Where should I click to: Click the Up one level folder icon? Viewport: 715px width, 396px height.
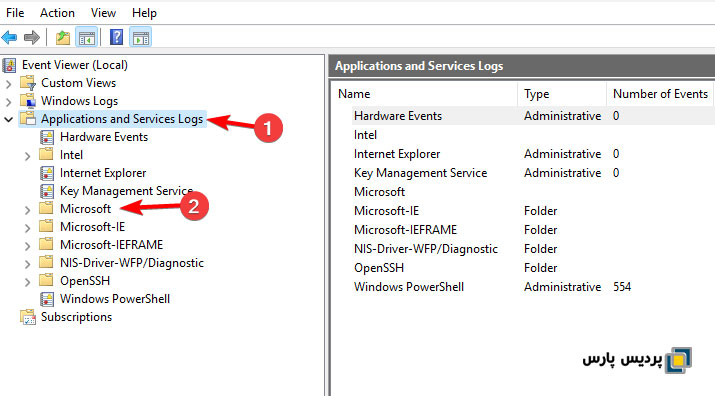(x=62, y=37)
